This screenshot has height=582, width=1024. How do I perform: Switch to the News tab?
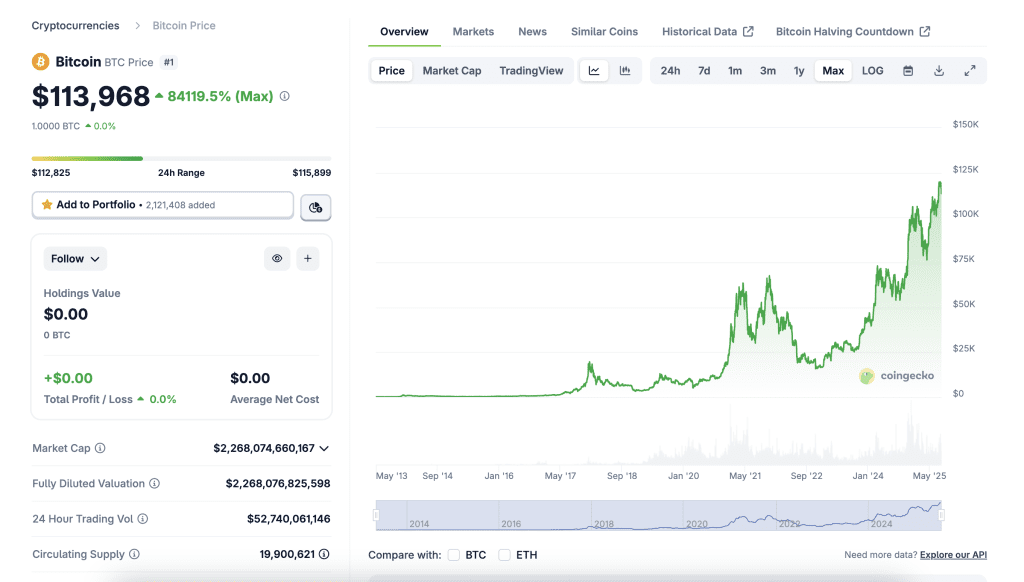point(532,31)
